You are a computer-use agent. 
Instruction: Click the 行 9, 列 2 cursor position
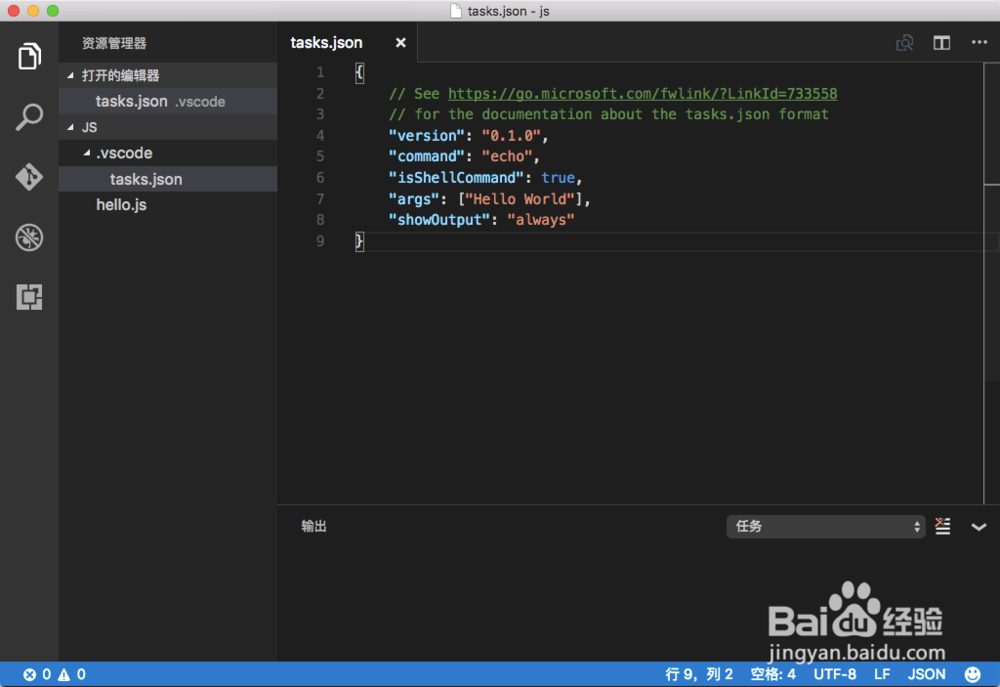(699, 674)
